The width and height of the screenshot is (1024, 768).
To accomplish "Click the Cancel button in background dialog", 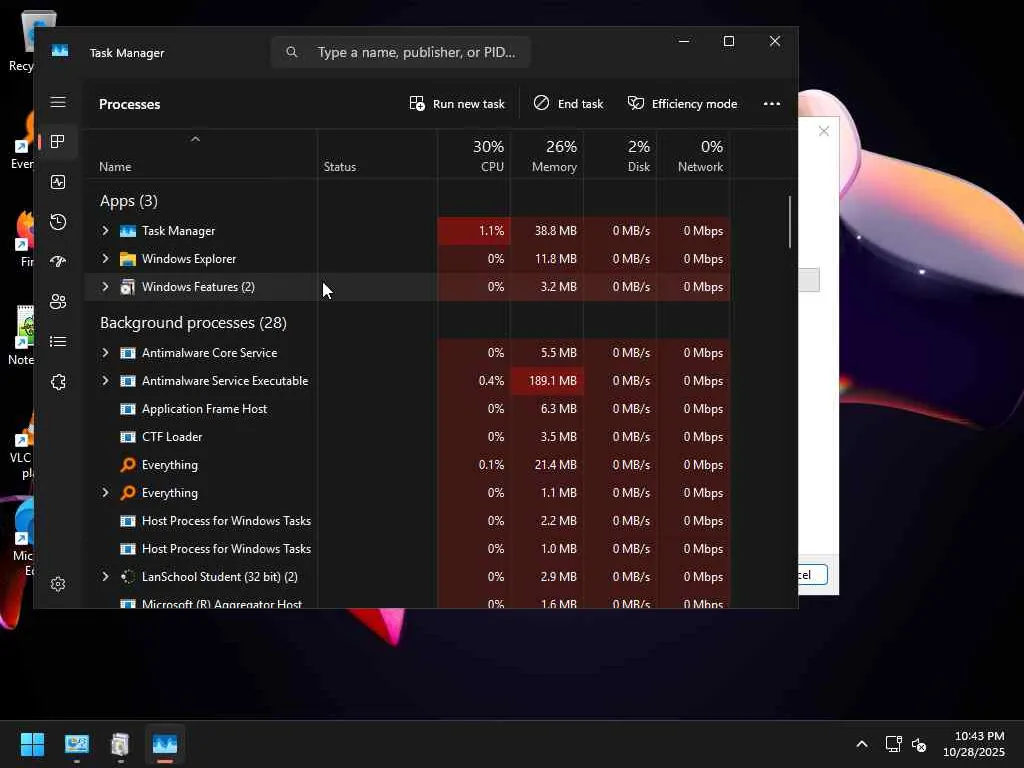I will pyautogui.click(x=813, y=575).
